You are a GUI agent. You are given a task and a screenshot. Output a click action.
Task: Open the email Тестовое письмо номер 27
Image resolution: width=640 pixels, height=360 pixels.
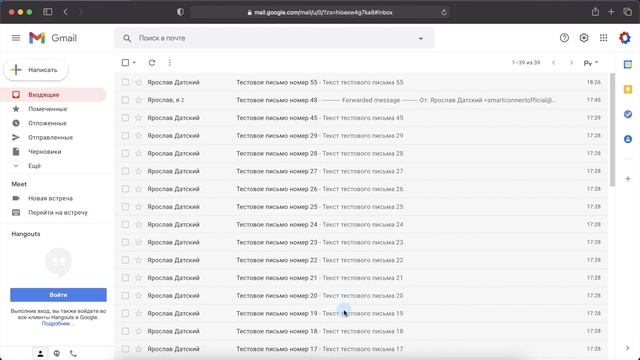(x=361, y=171)
